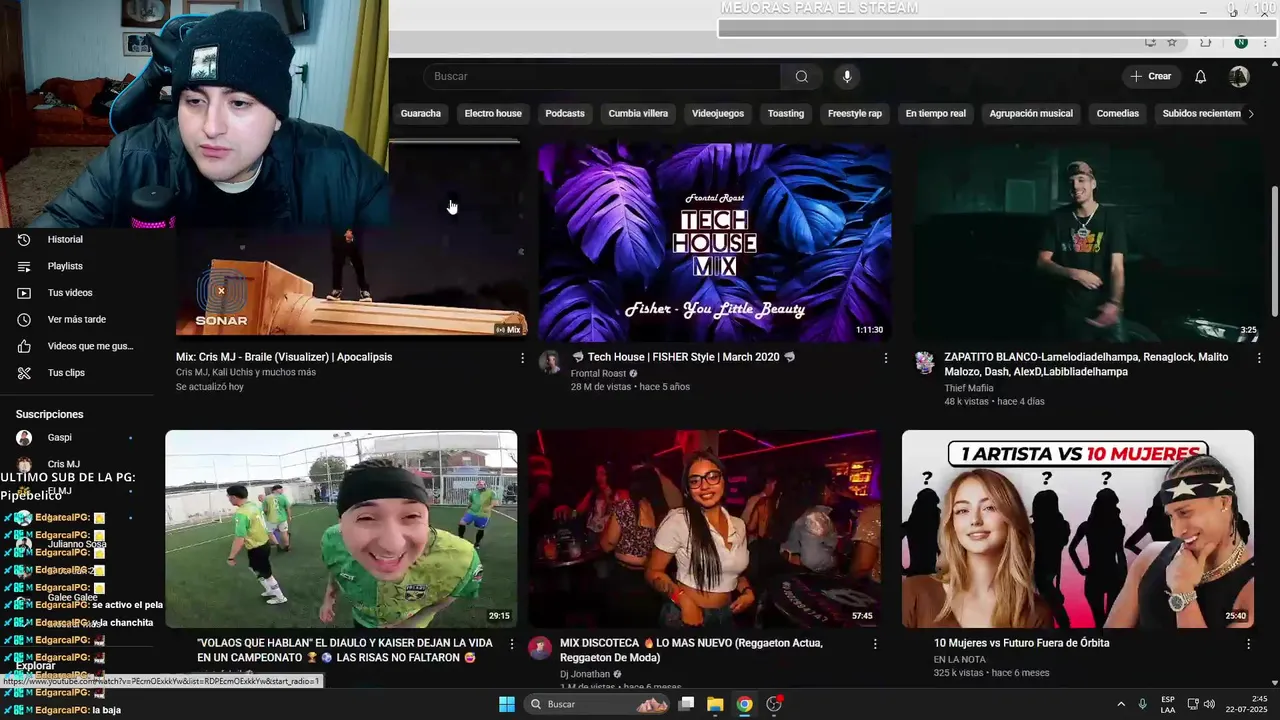The height and width of the screenshot is (720, 1280).
Task: Click Thief Mafiia channel avatar
Action: point(925,362)
